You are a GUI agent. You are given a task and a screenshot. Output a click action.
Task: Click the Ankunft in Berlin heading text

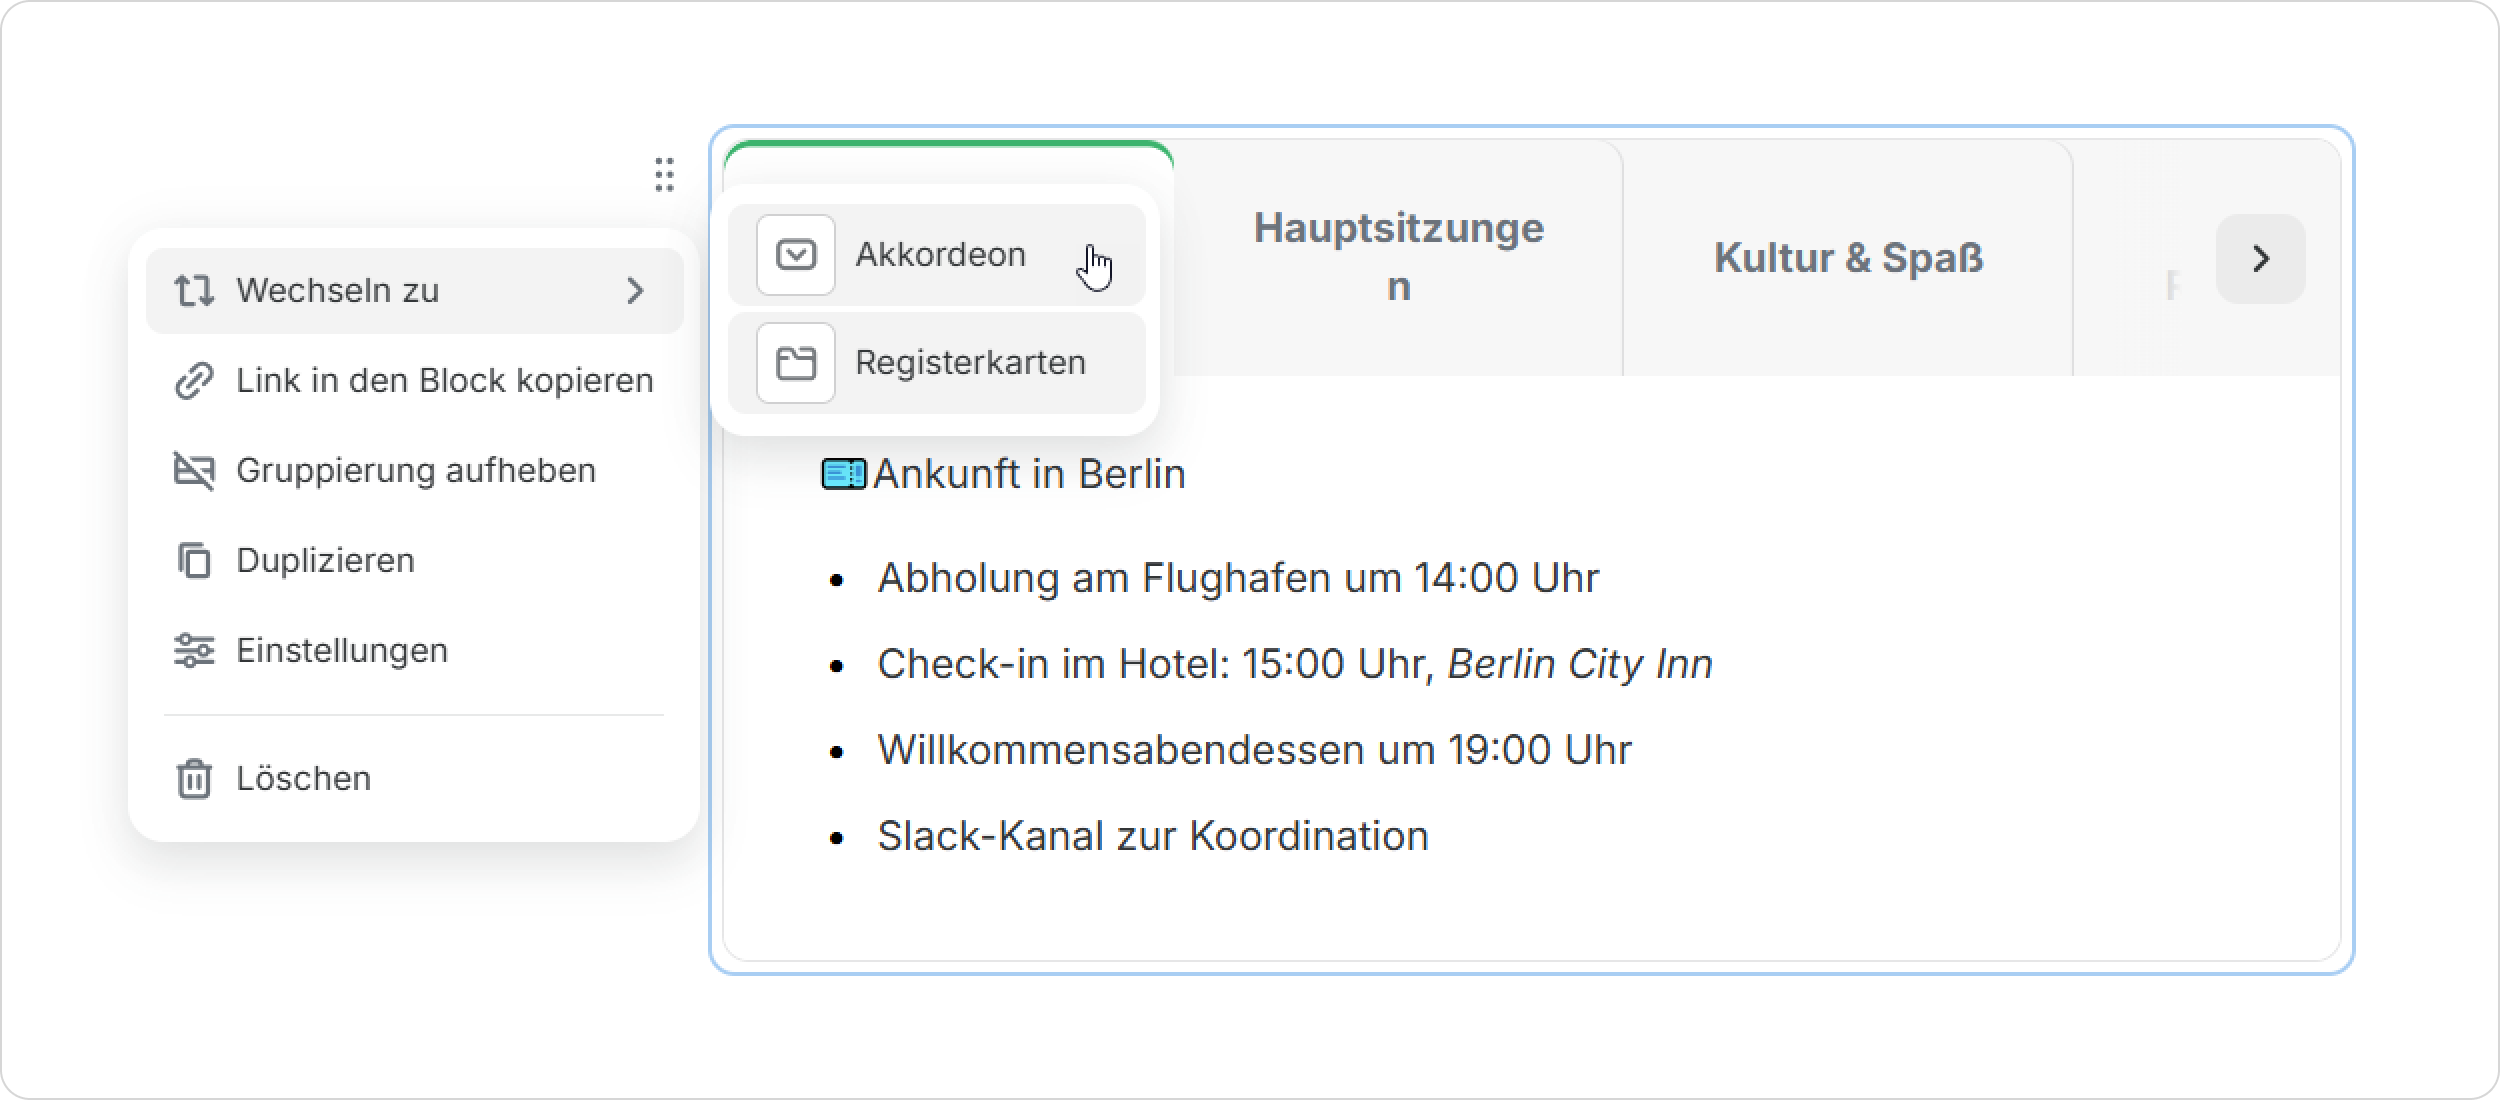click(1028, 474)
